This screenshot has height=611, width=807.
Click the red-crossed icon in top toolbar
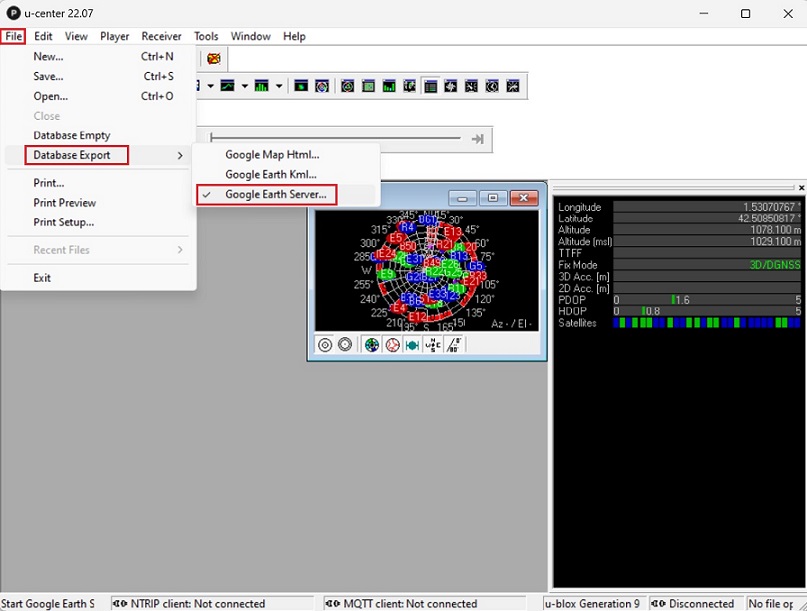(x=213, y=59)
